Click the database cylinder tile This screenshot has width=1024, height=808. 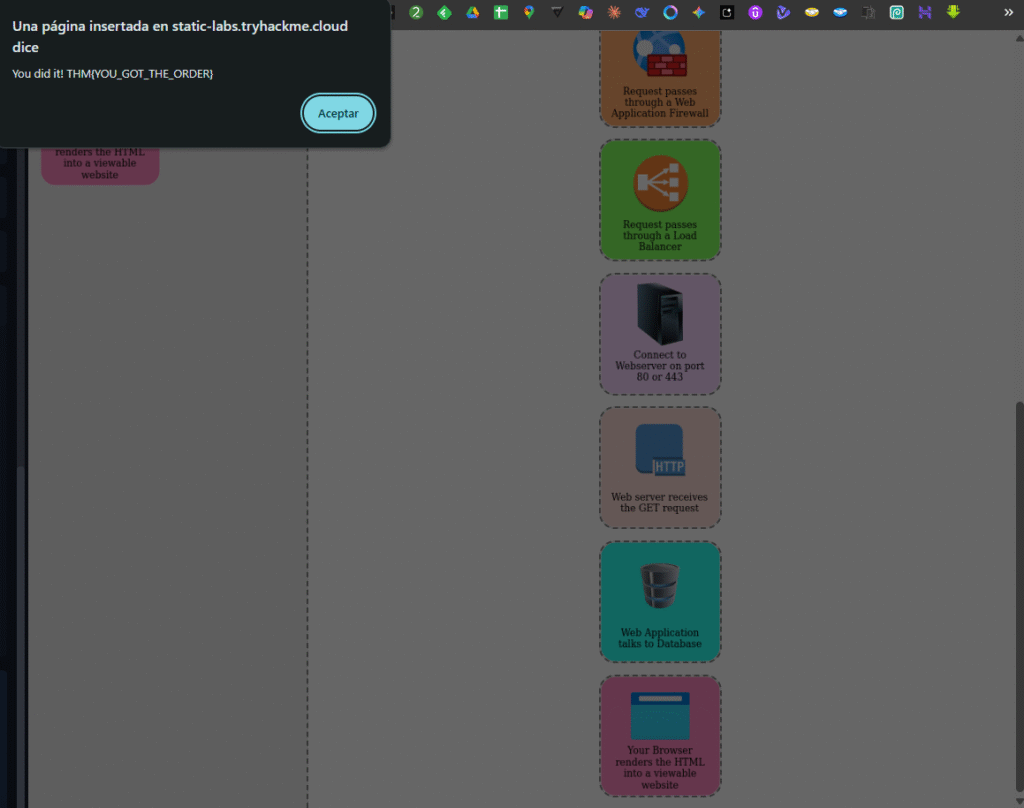(660, 601)
